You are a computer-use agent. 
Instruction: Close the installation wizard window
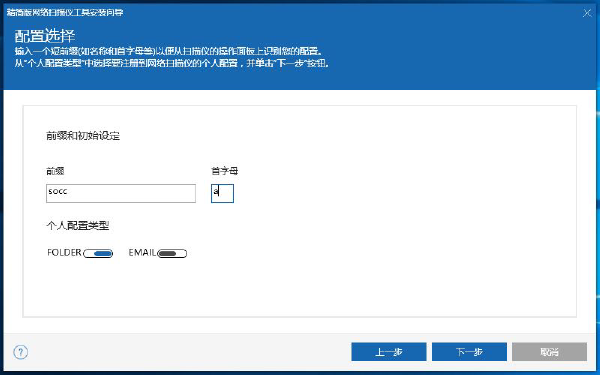tap(587, 13)
